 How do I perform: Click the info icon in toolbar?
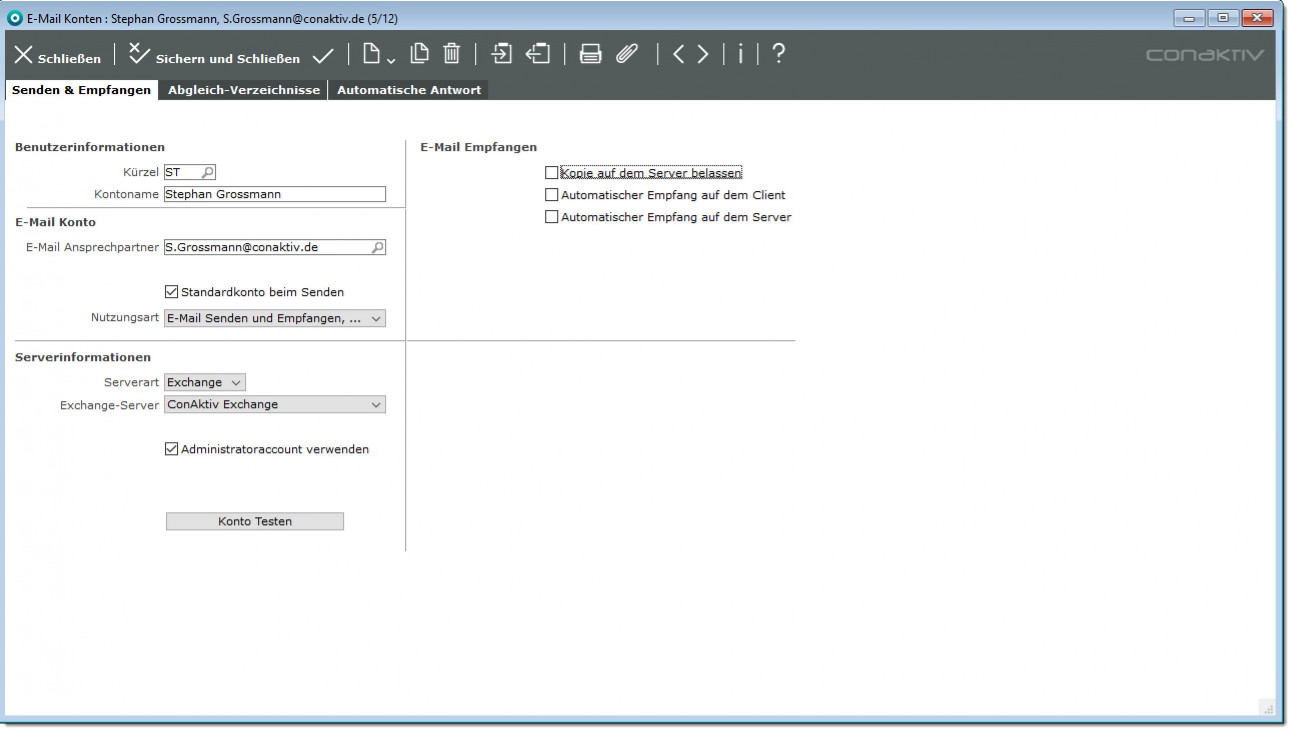(740, 55)
